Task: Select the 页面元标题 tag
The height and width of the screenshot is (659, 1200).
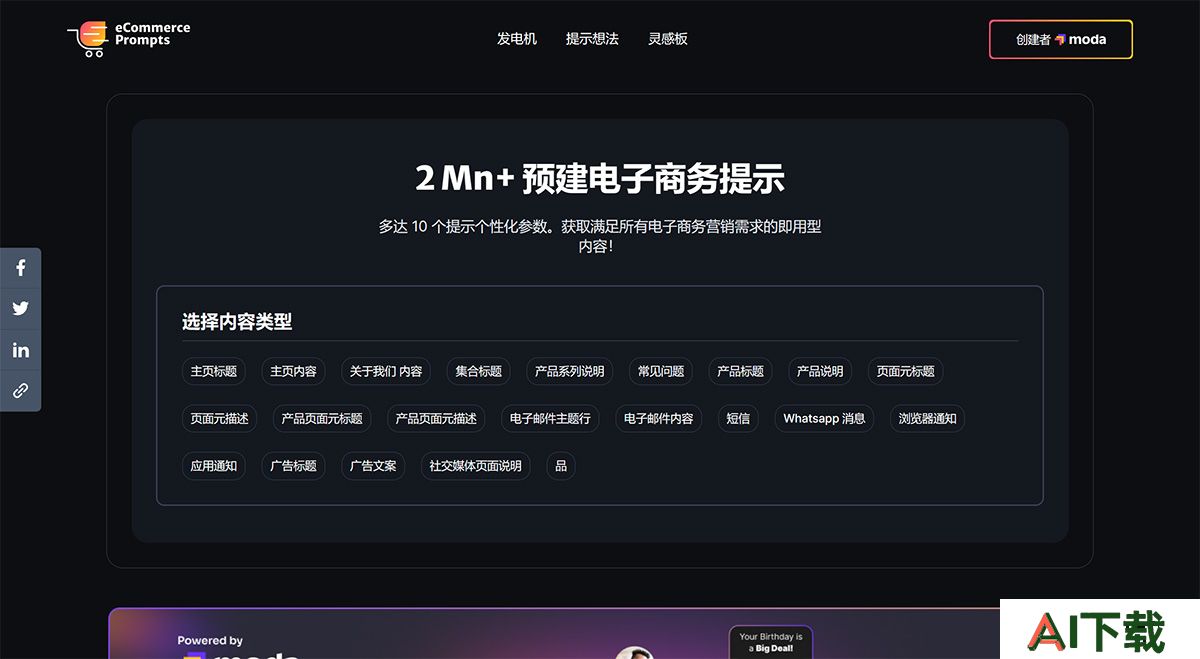Action: click(906, 371)
